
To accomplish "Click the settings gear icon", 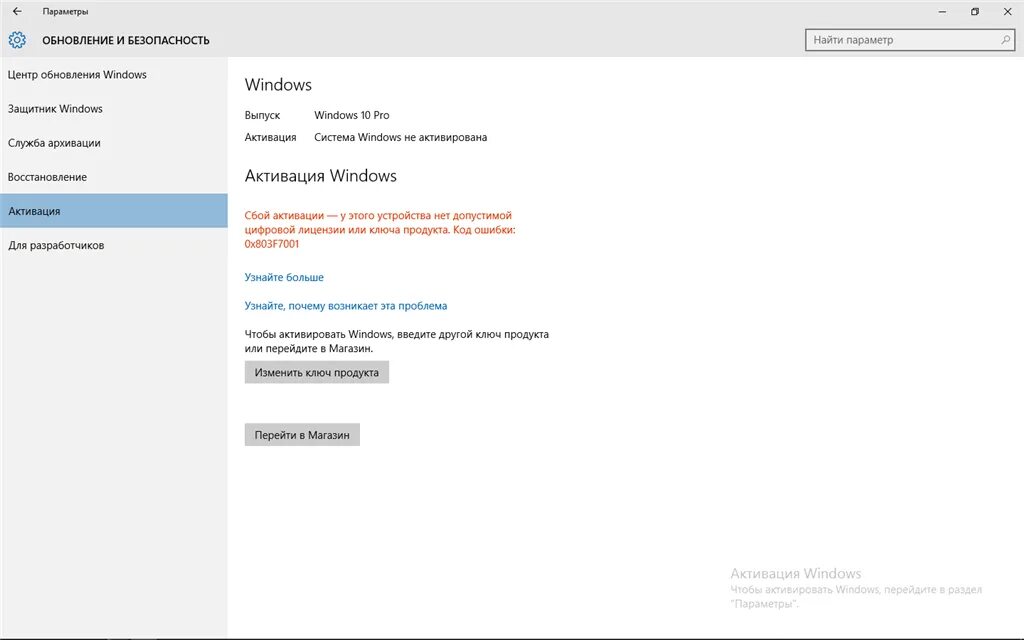I will click(17, 40).
